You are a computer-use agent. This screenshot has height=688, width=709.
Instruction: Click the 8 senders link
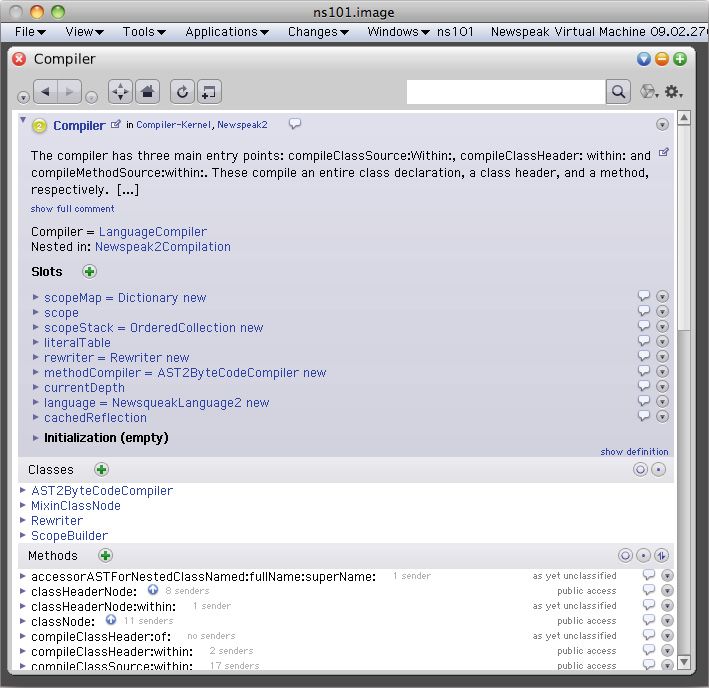pyautogui.click(x=187, y=591)
